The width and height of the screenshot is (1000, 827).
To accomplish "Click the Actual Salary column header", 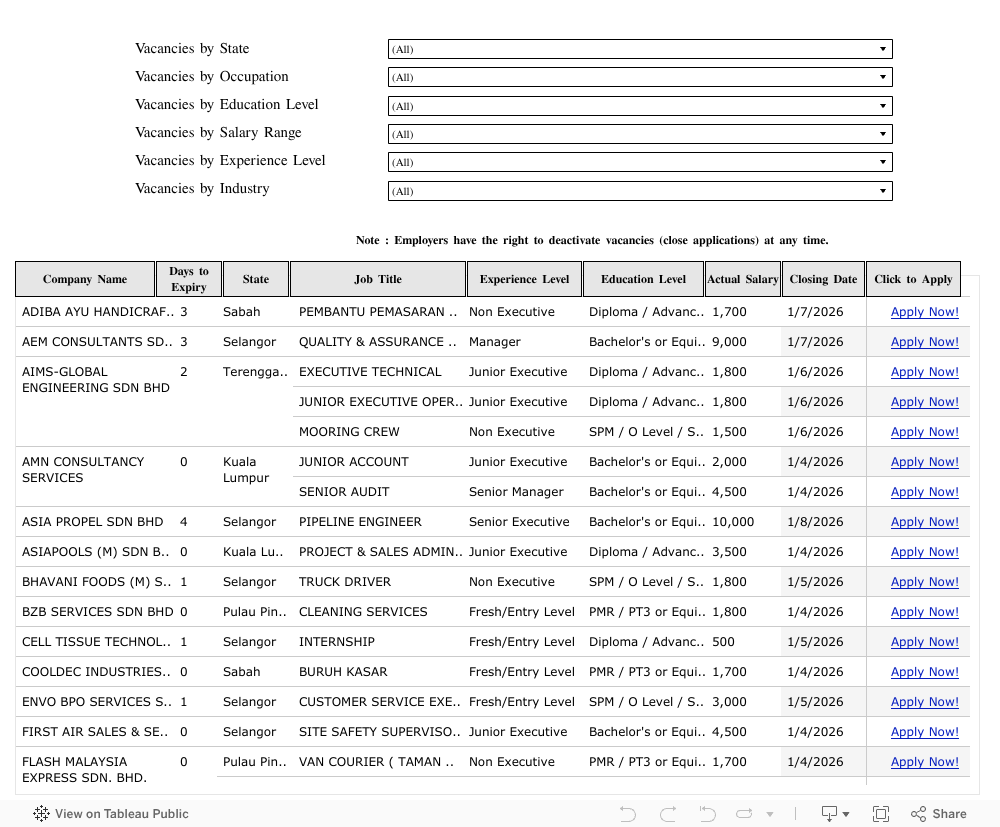I will pyautogui.click(x=742, y=279).
